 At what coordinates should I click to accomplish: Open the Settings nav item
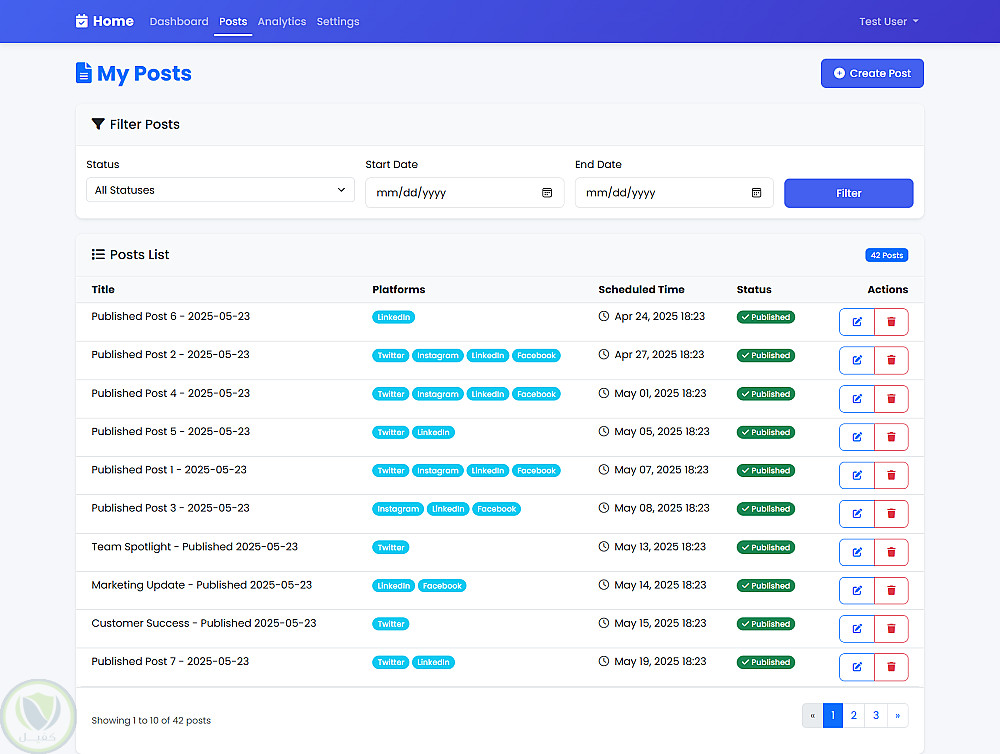(x=337, y=21)
